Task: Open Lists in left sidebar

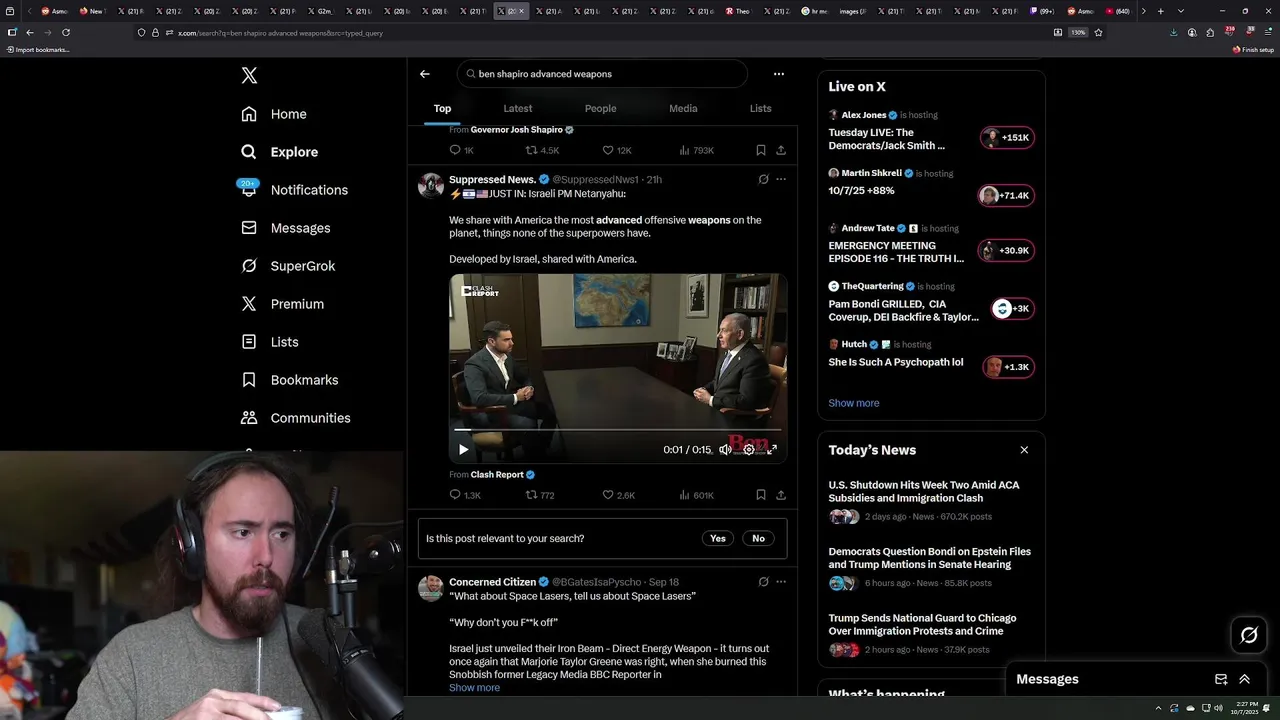Action: coord(270,342)
